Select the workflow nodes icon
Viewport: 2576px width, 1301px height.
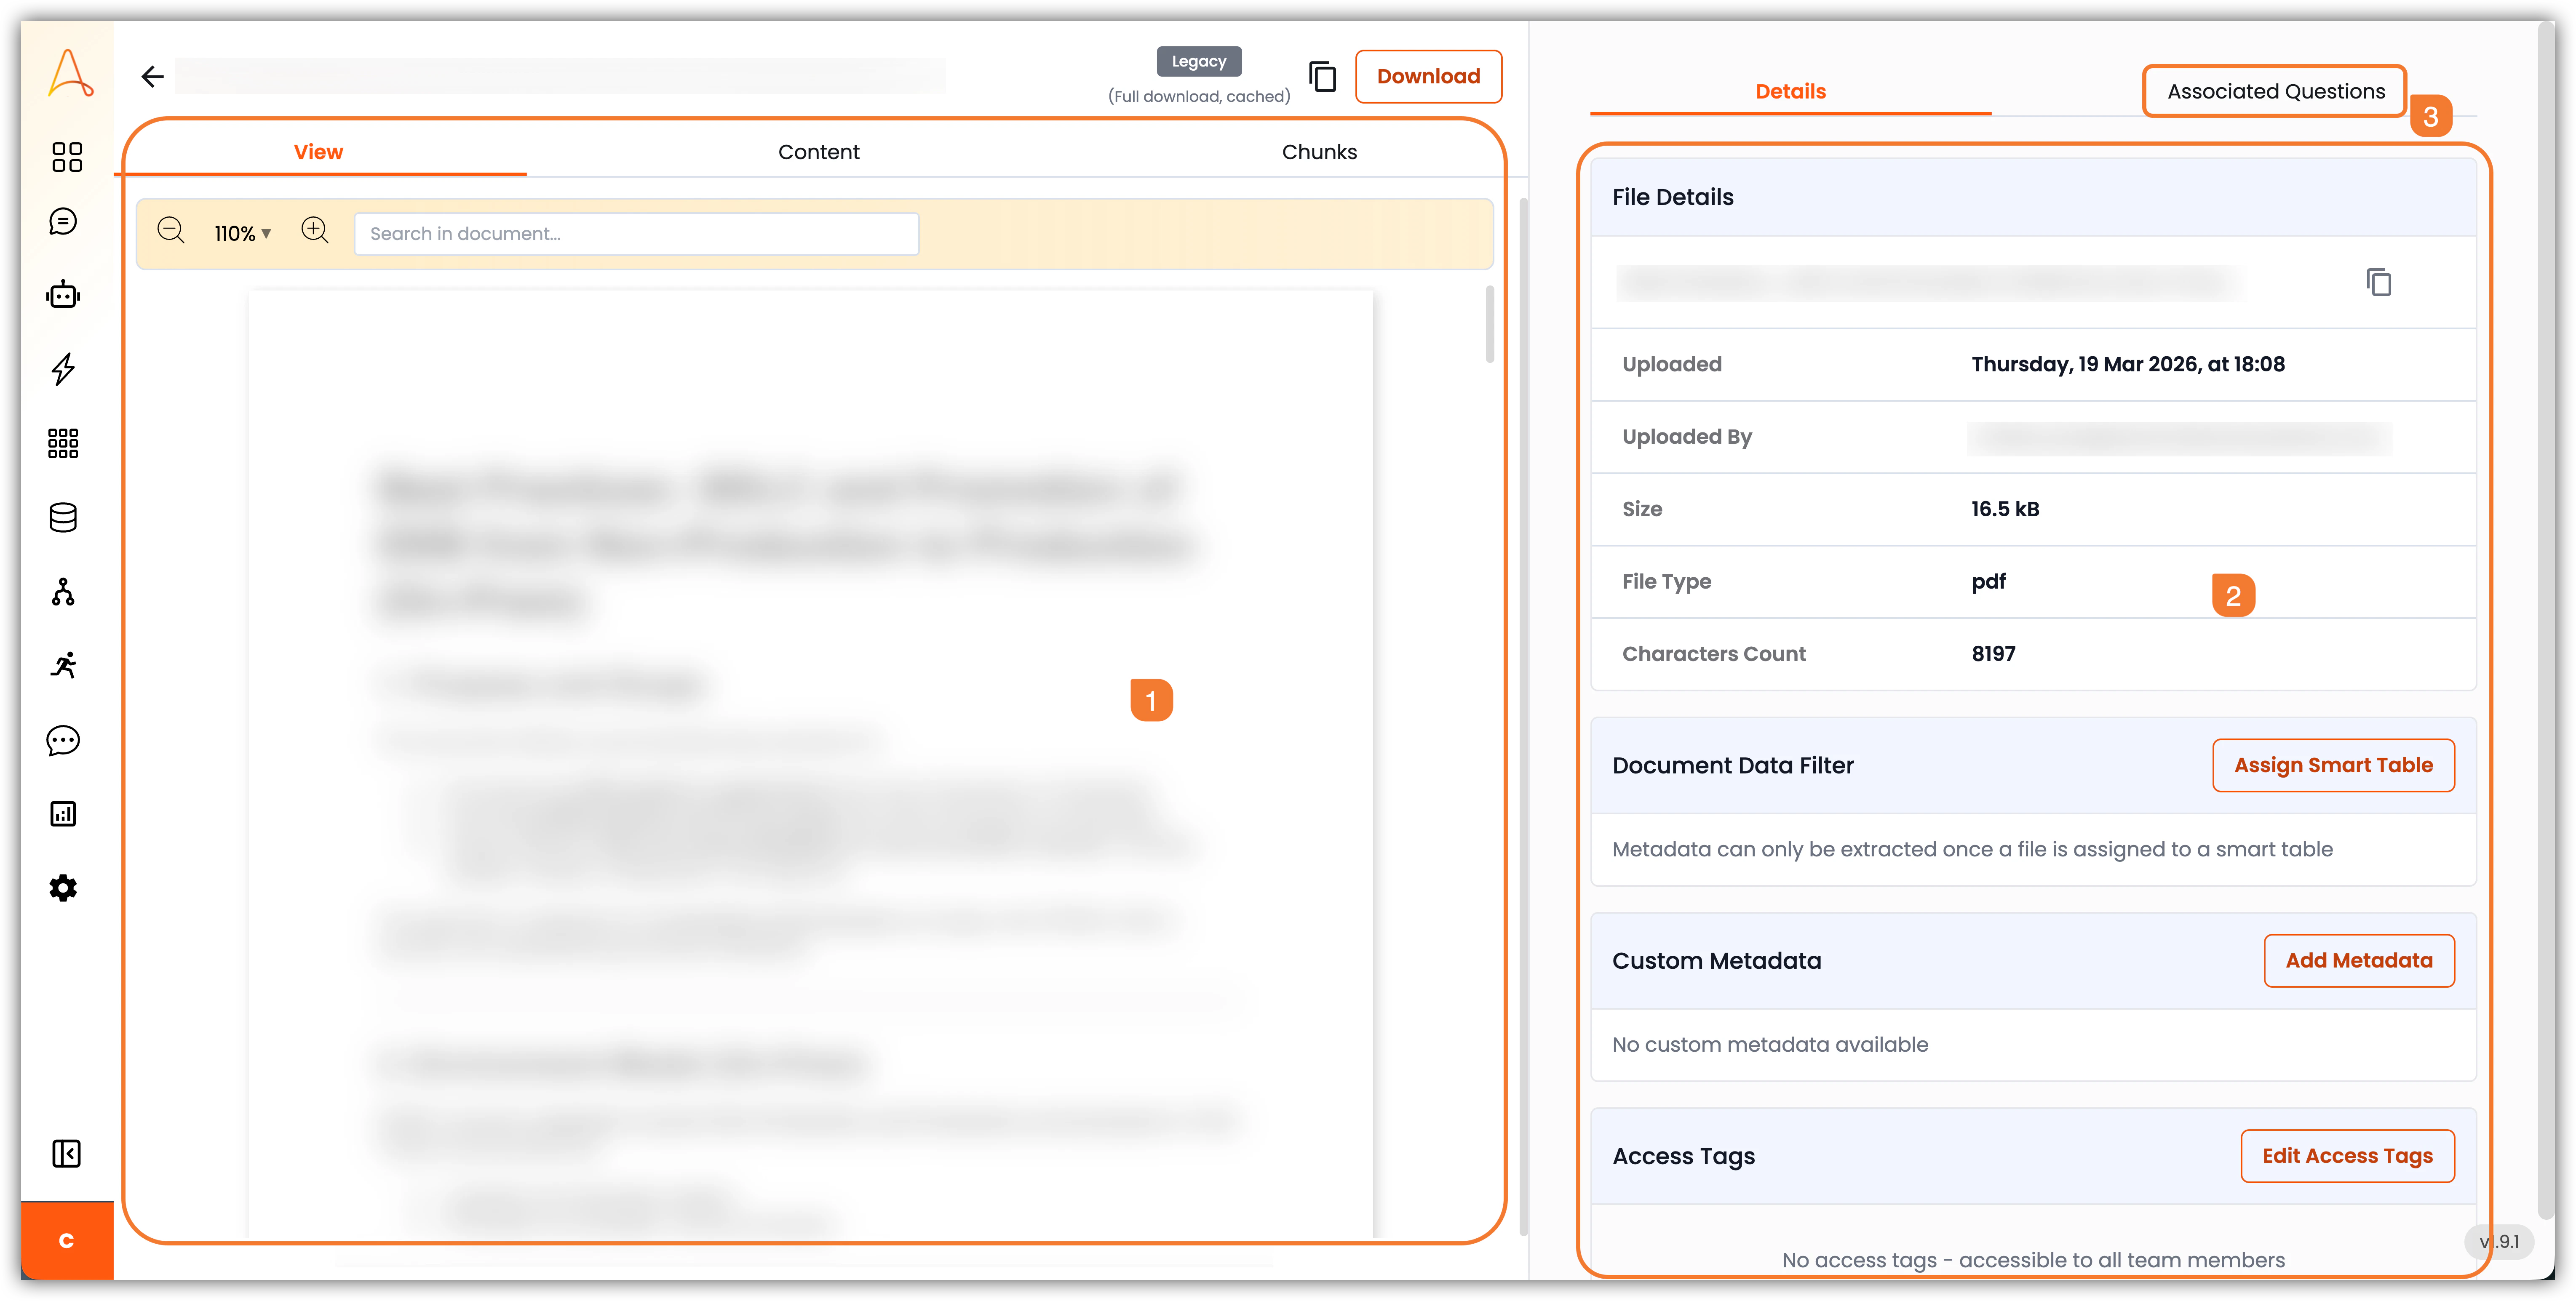64,592
